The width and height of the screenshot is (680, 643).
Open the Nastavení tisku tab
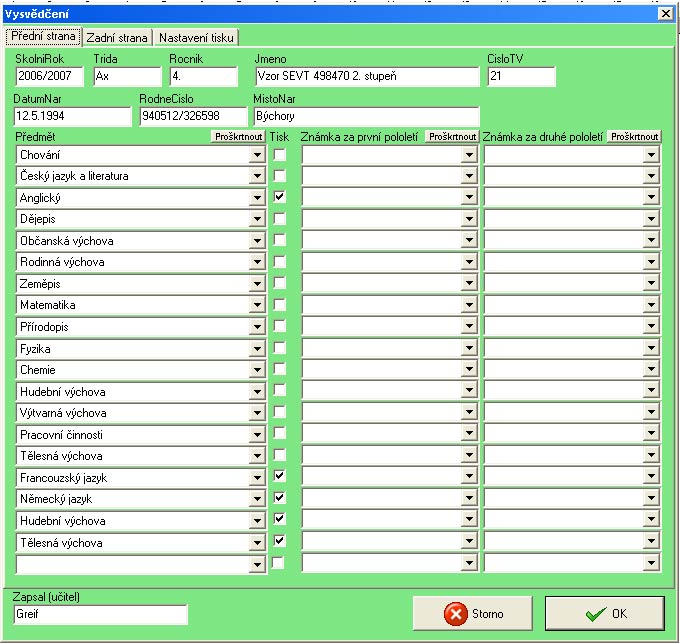tap(196, 37)
